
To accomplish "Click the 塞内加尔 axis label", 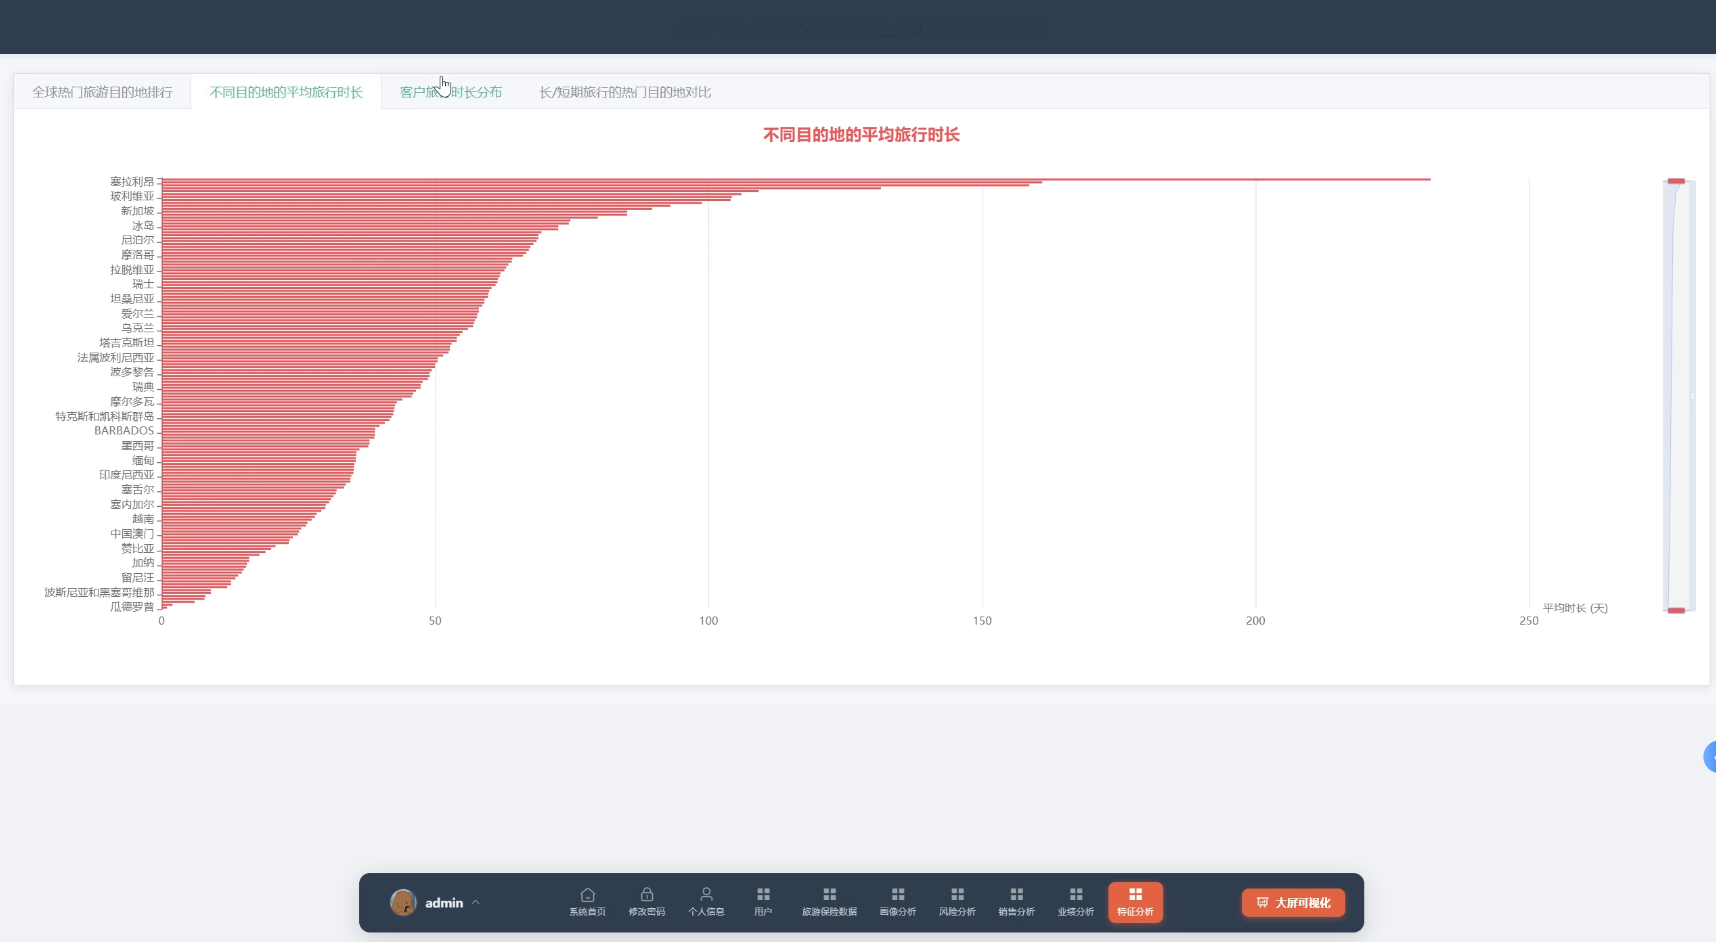I will (132, 505).
